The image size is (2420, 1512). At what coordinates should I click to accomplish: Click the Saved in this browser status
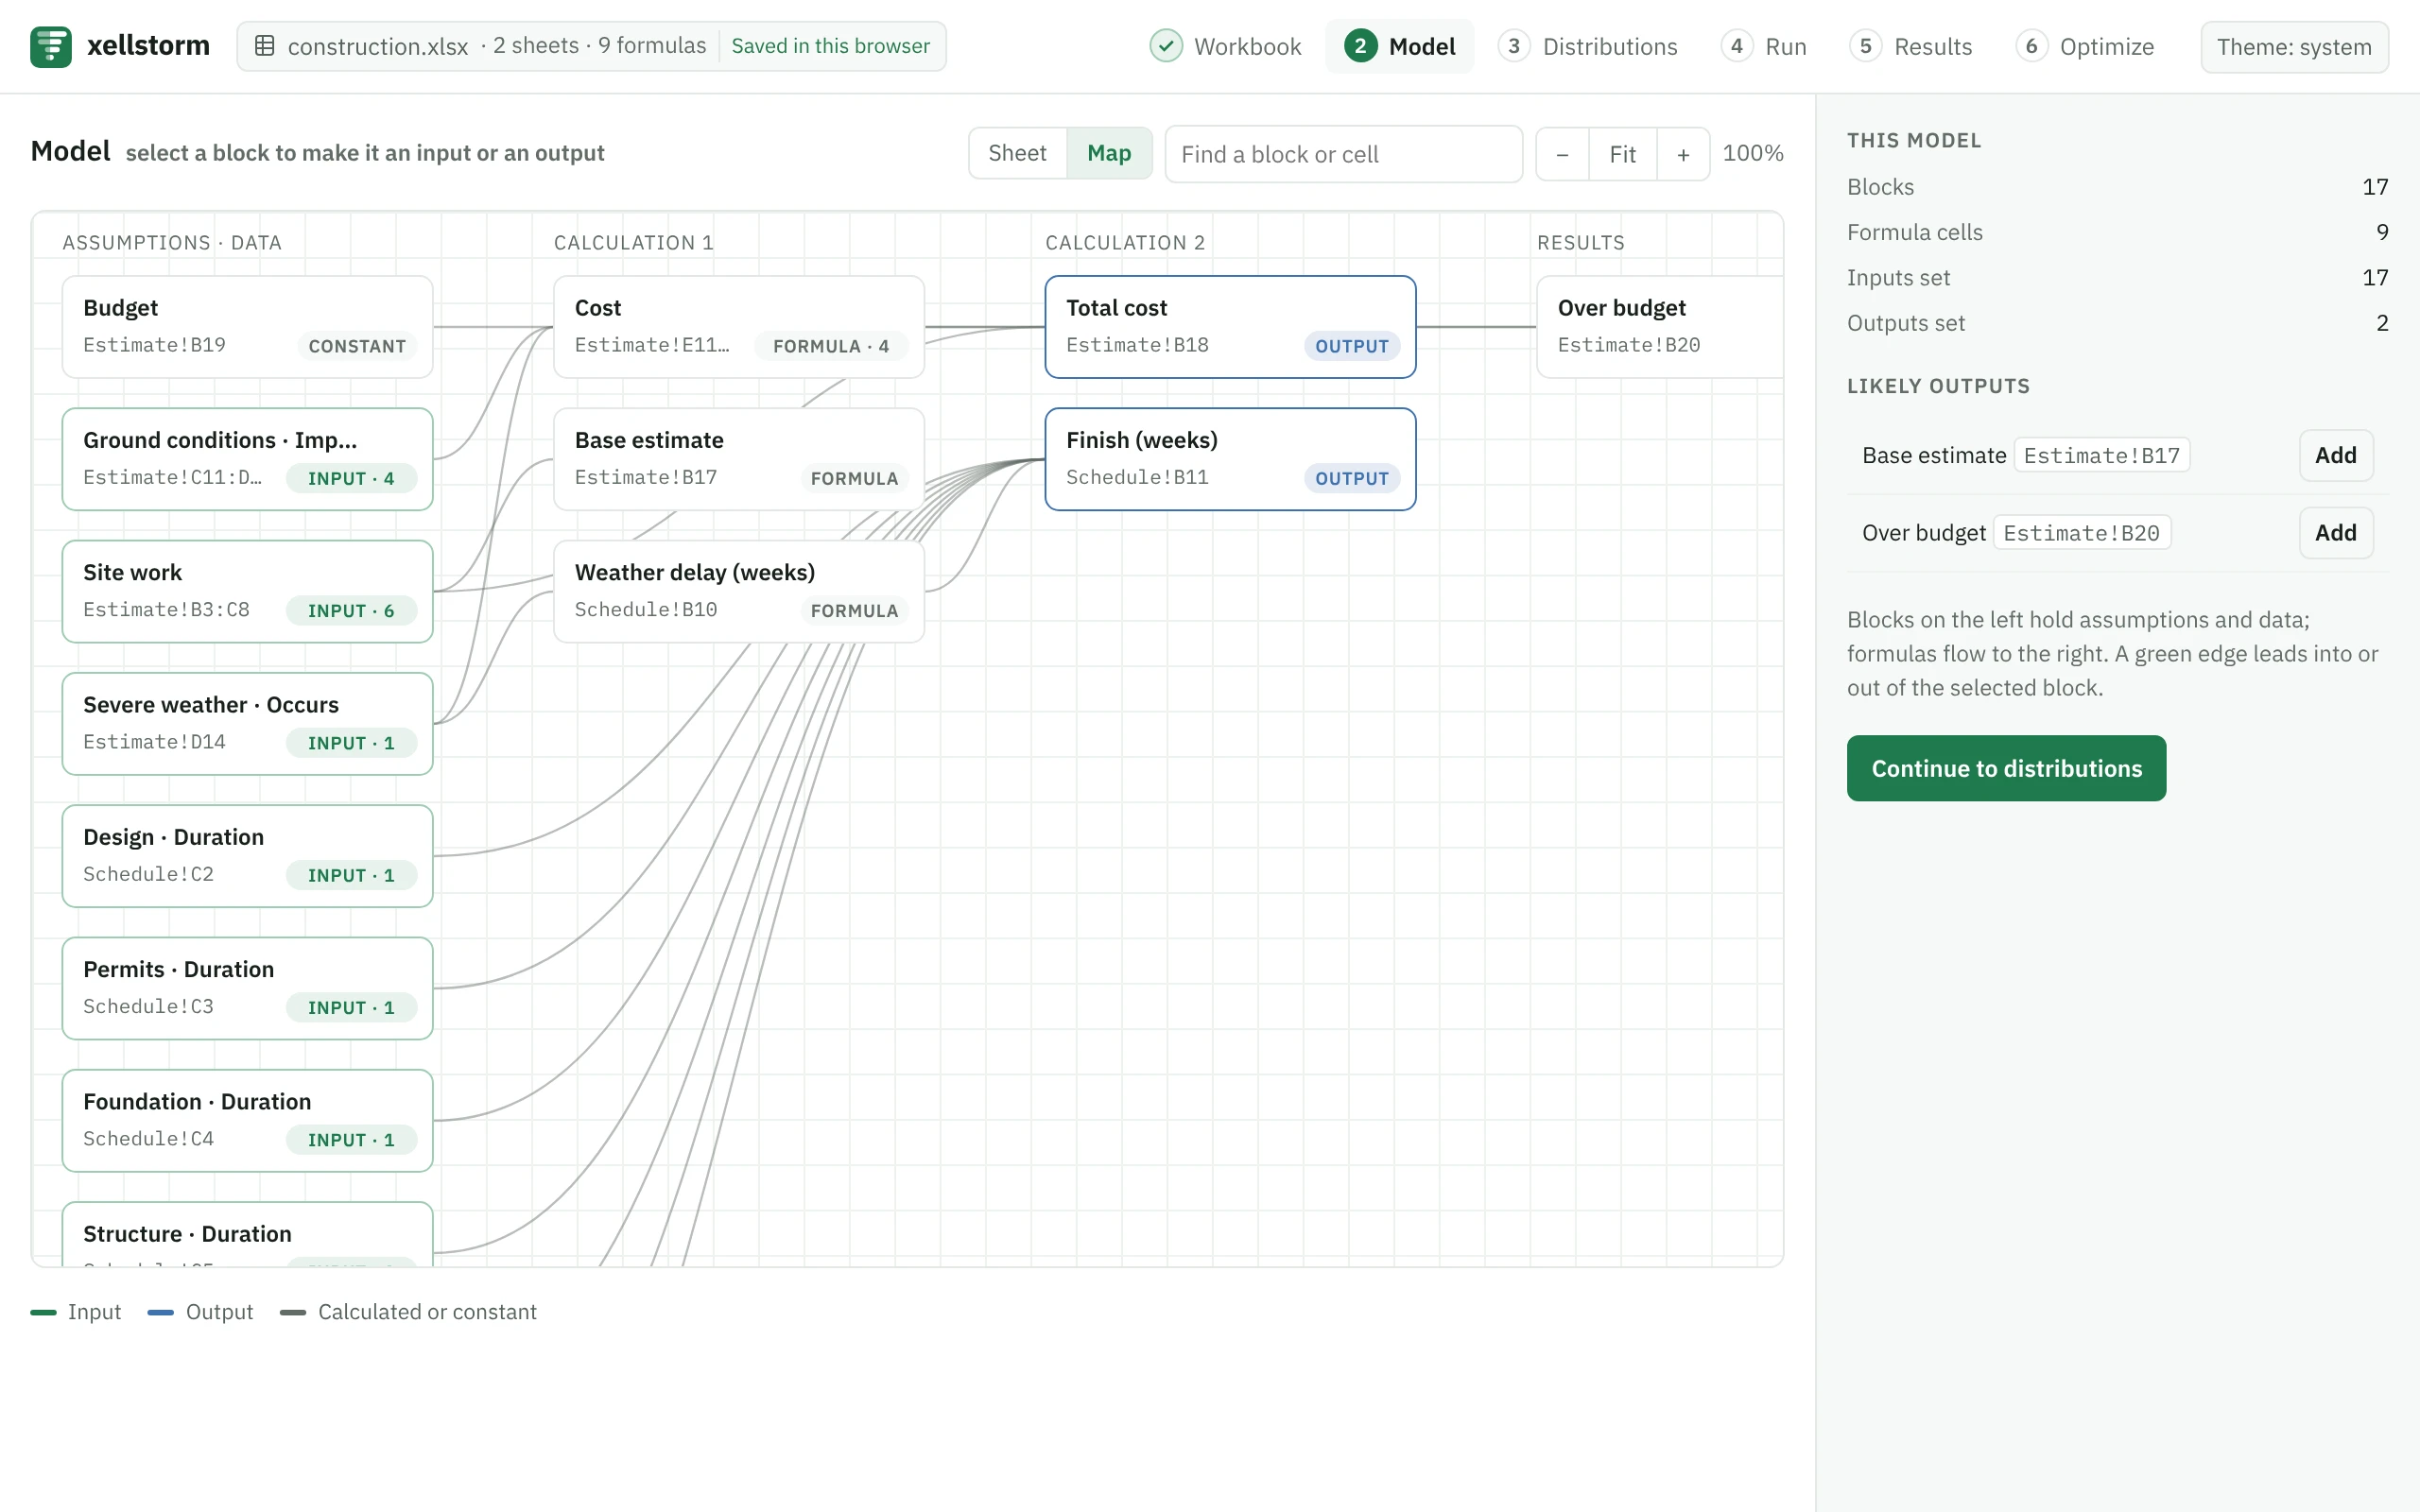[830, 46]
